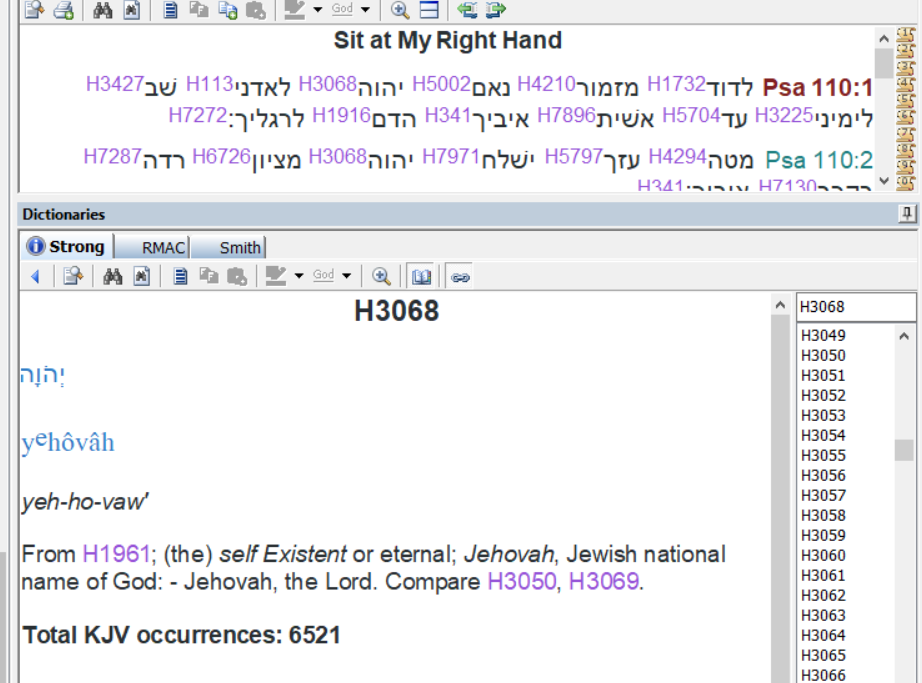Click the scroll bookmark numbered 1

coord(906,37)
